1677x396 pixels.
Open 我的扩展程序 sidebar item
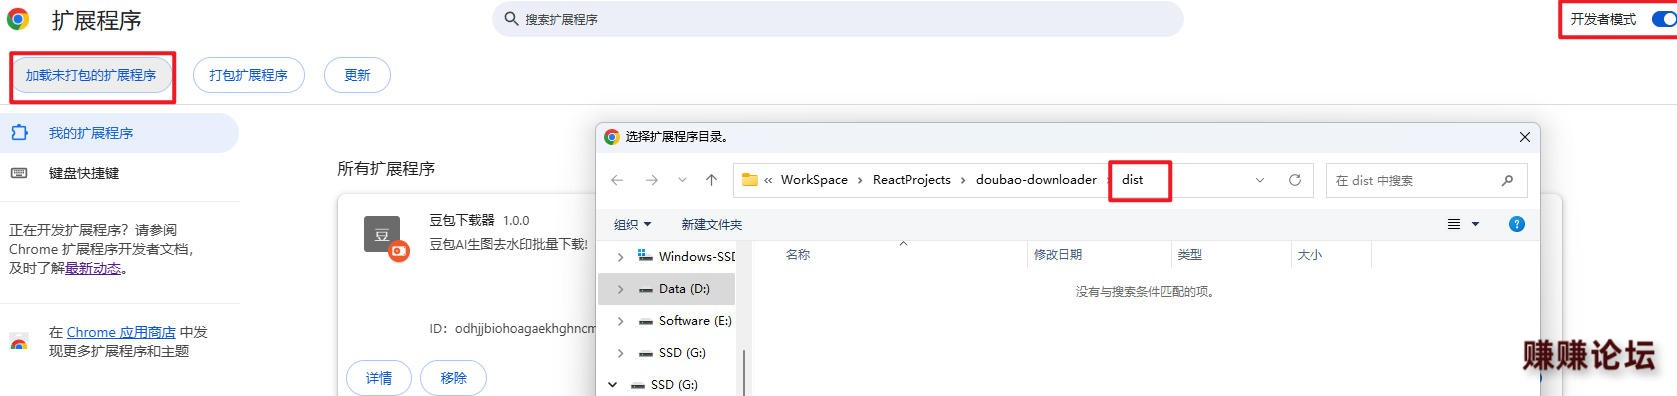point(119,133)
